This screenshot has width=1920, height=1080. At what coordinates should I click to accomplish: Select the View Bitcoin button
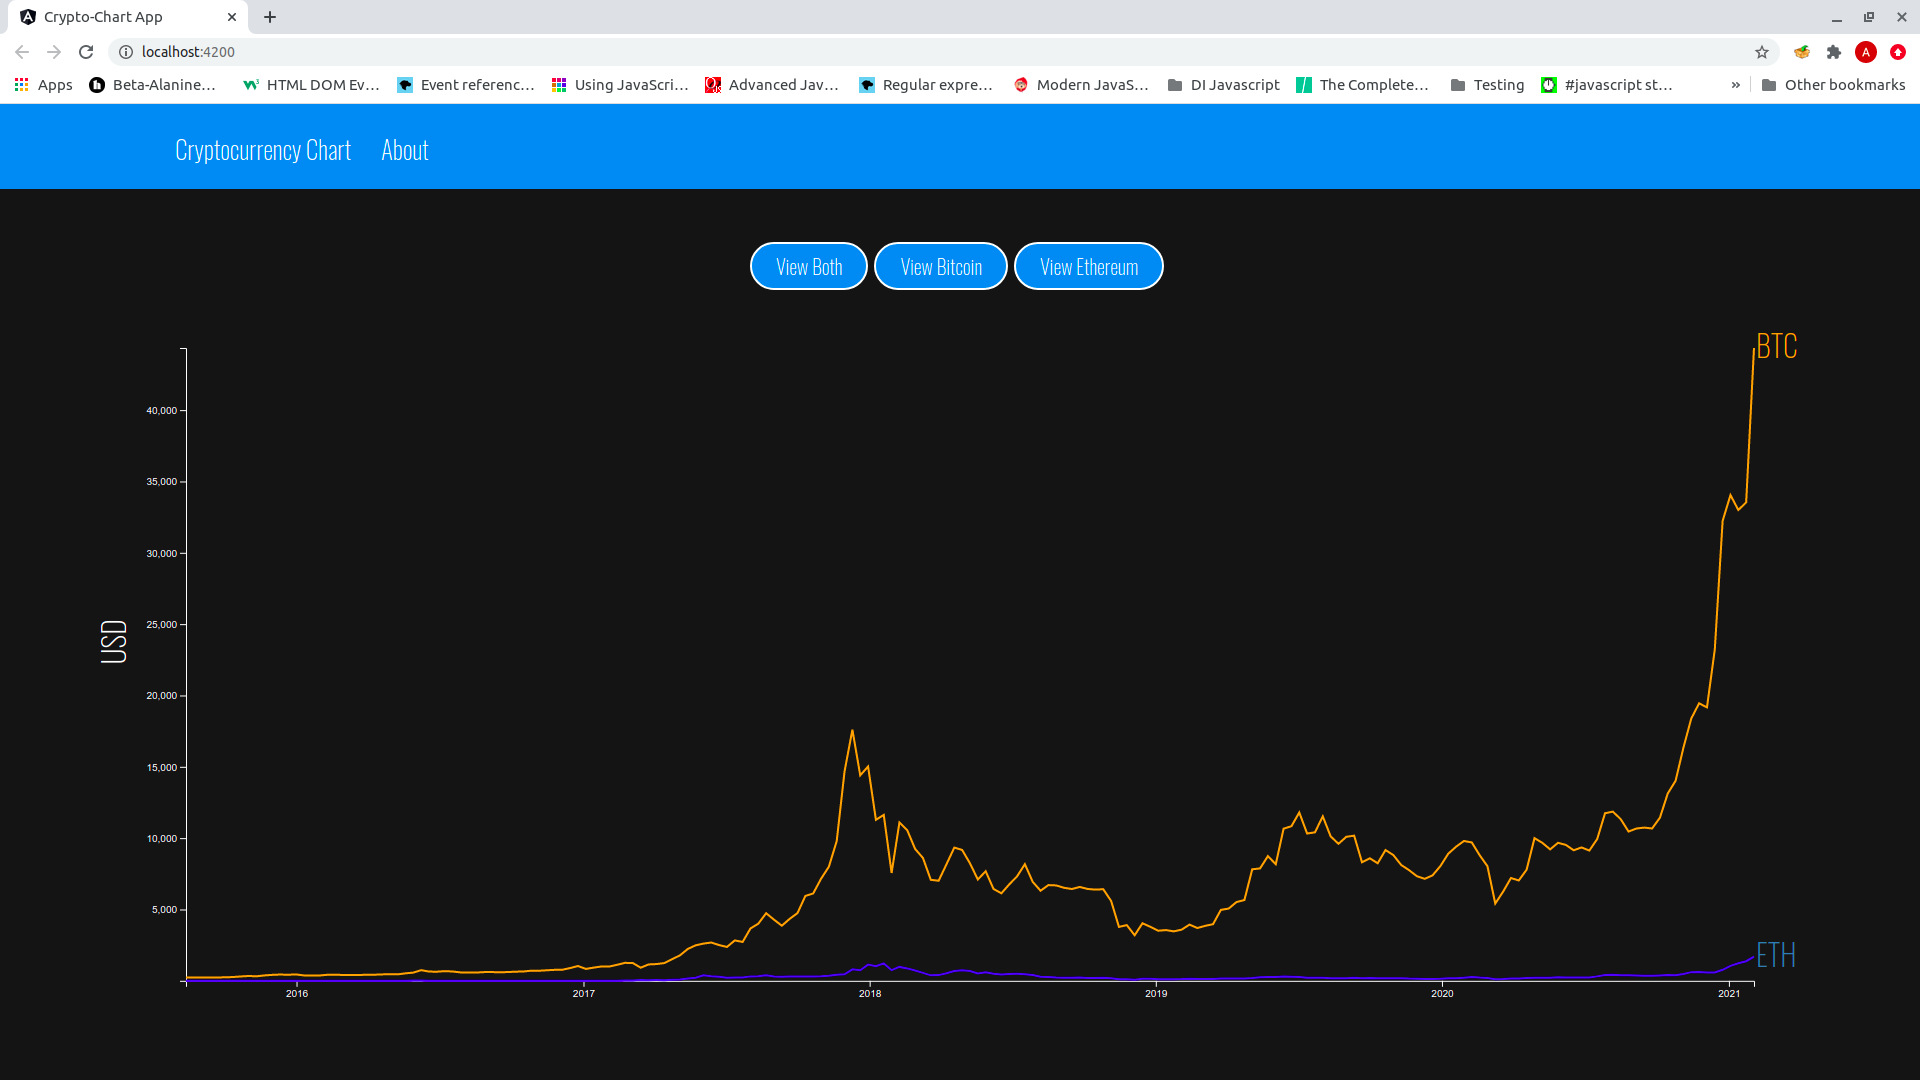pyautogui.click(x=940, y=266)
